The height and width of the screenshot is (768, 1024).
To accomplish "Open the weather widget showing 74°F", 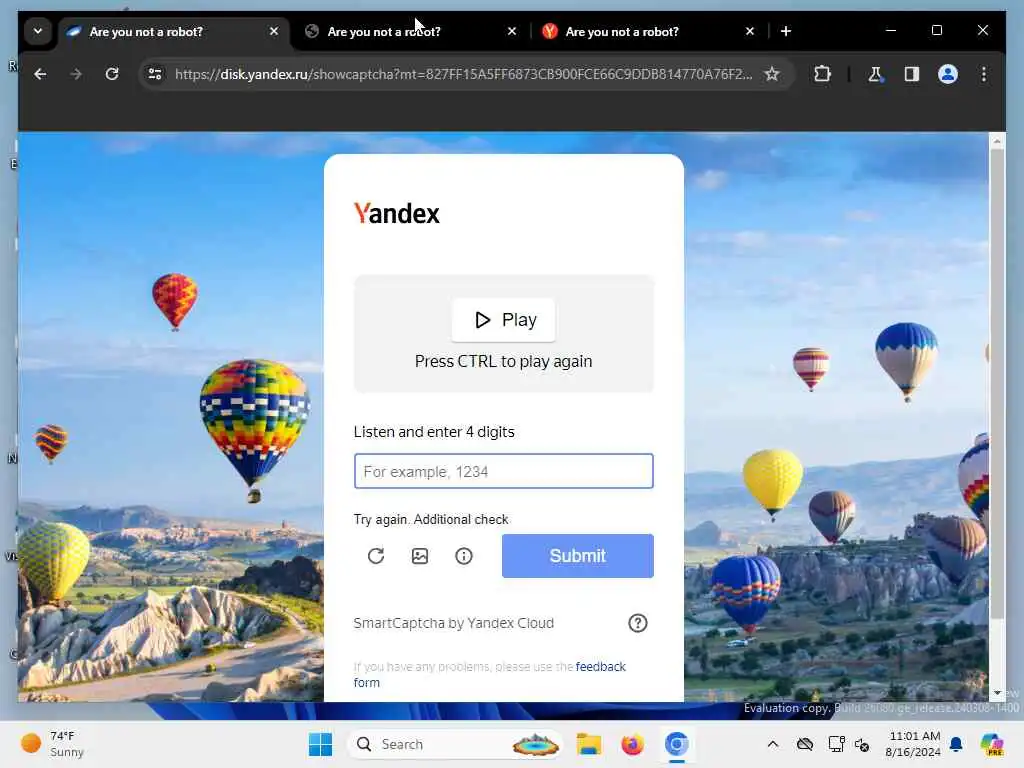I will point(52,744).
